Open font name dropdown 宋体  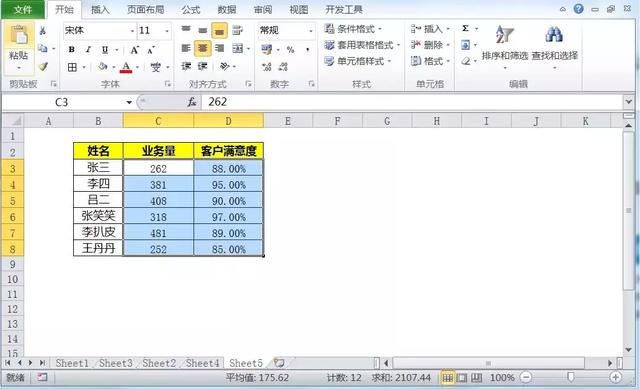[132, 31]
